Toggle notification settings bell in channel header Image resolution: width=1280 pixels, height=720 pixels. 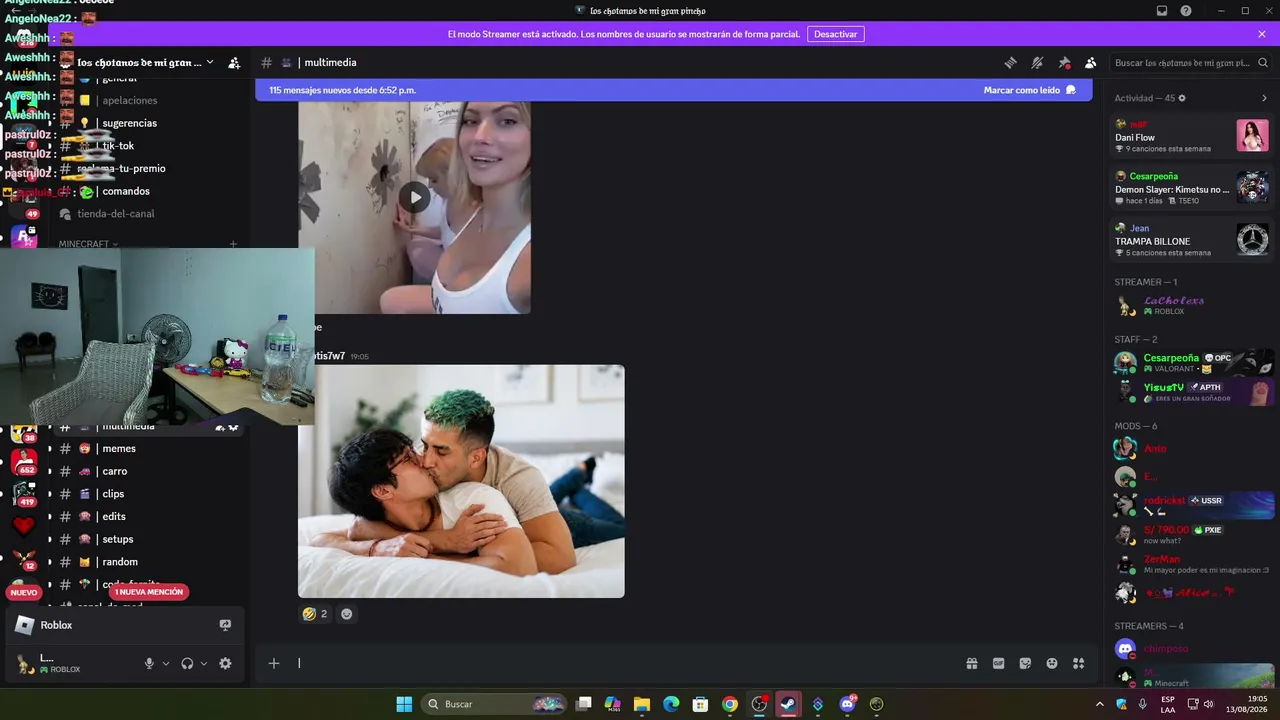pyautogui.click(x=1037, y=62)
